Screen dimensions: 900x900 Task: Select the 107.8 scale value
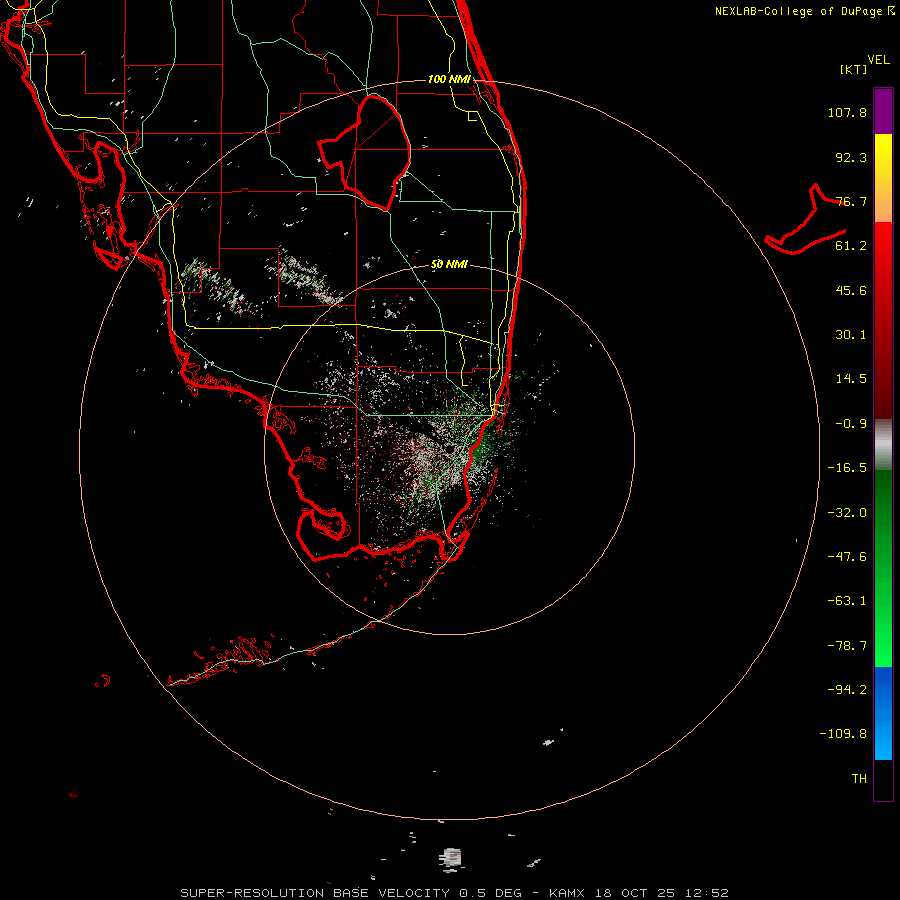[x=847, y=112]
